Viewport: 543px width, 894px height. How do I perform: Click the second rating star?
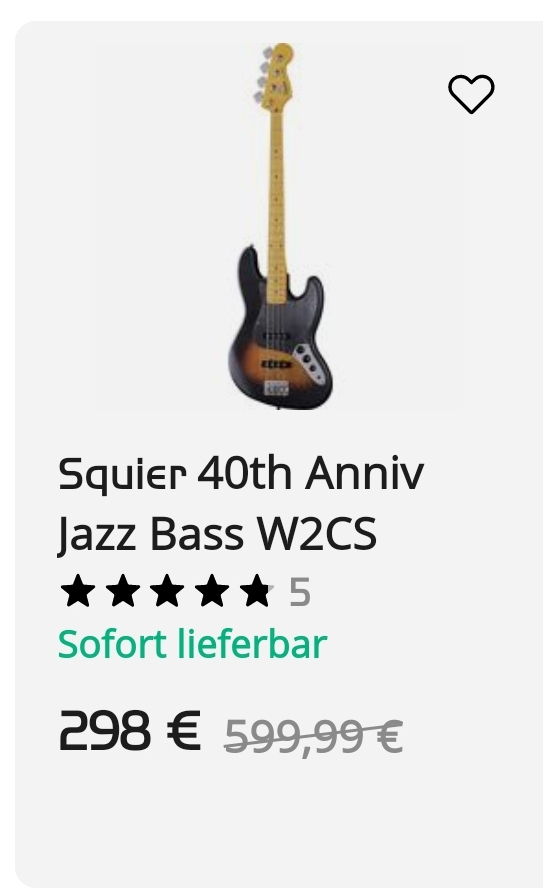point(123,591)
